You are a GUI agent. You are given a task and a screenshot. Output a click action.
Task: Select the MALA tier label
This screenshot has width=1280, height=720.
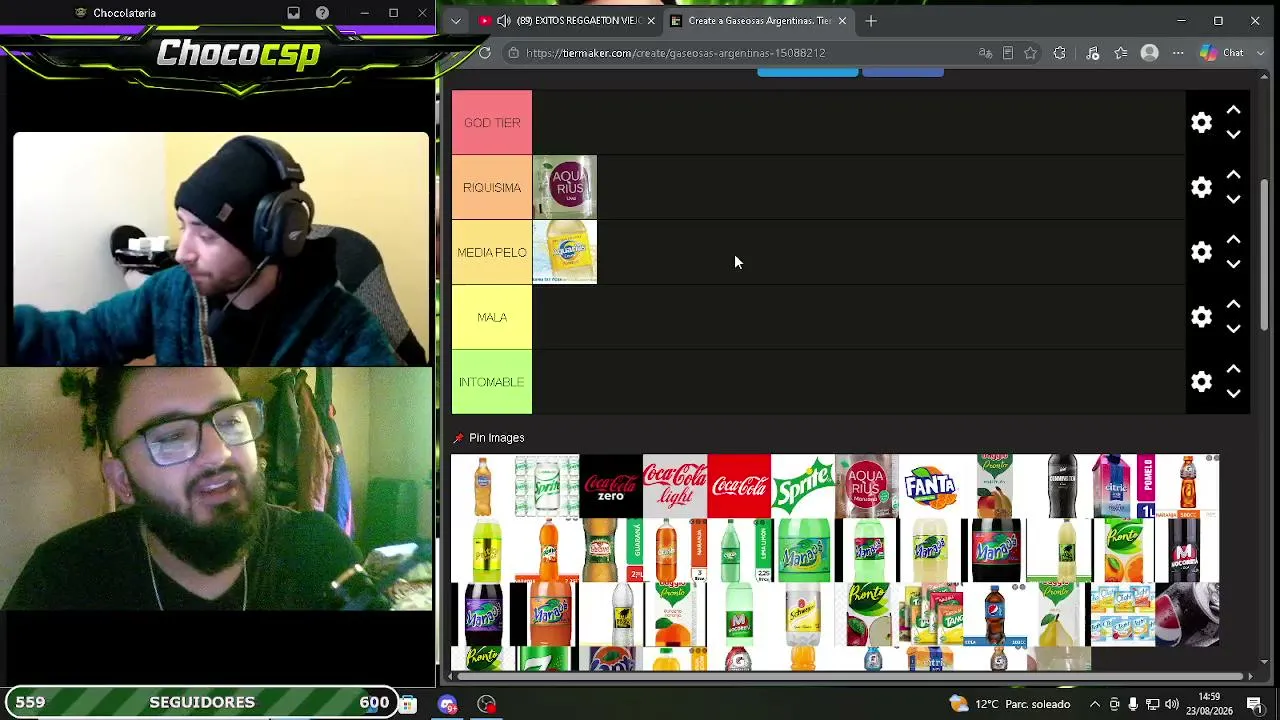[492, 317]
